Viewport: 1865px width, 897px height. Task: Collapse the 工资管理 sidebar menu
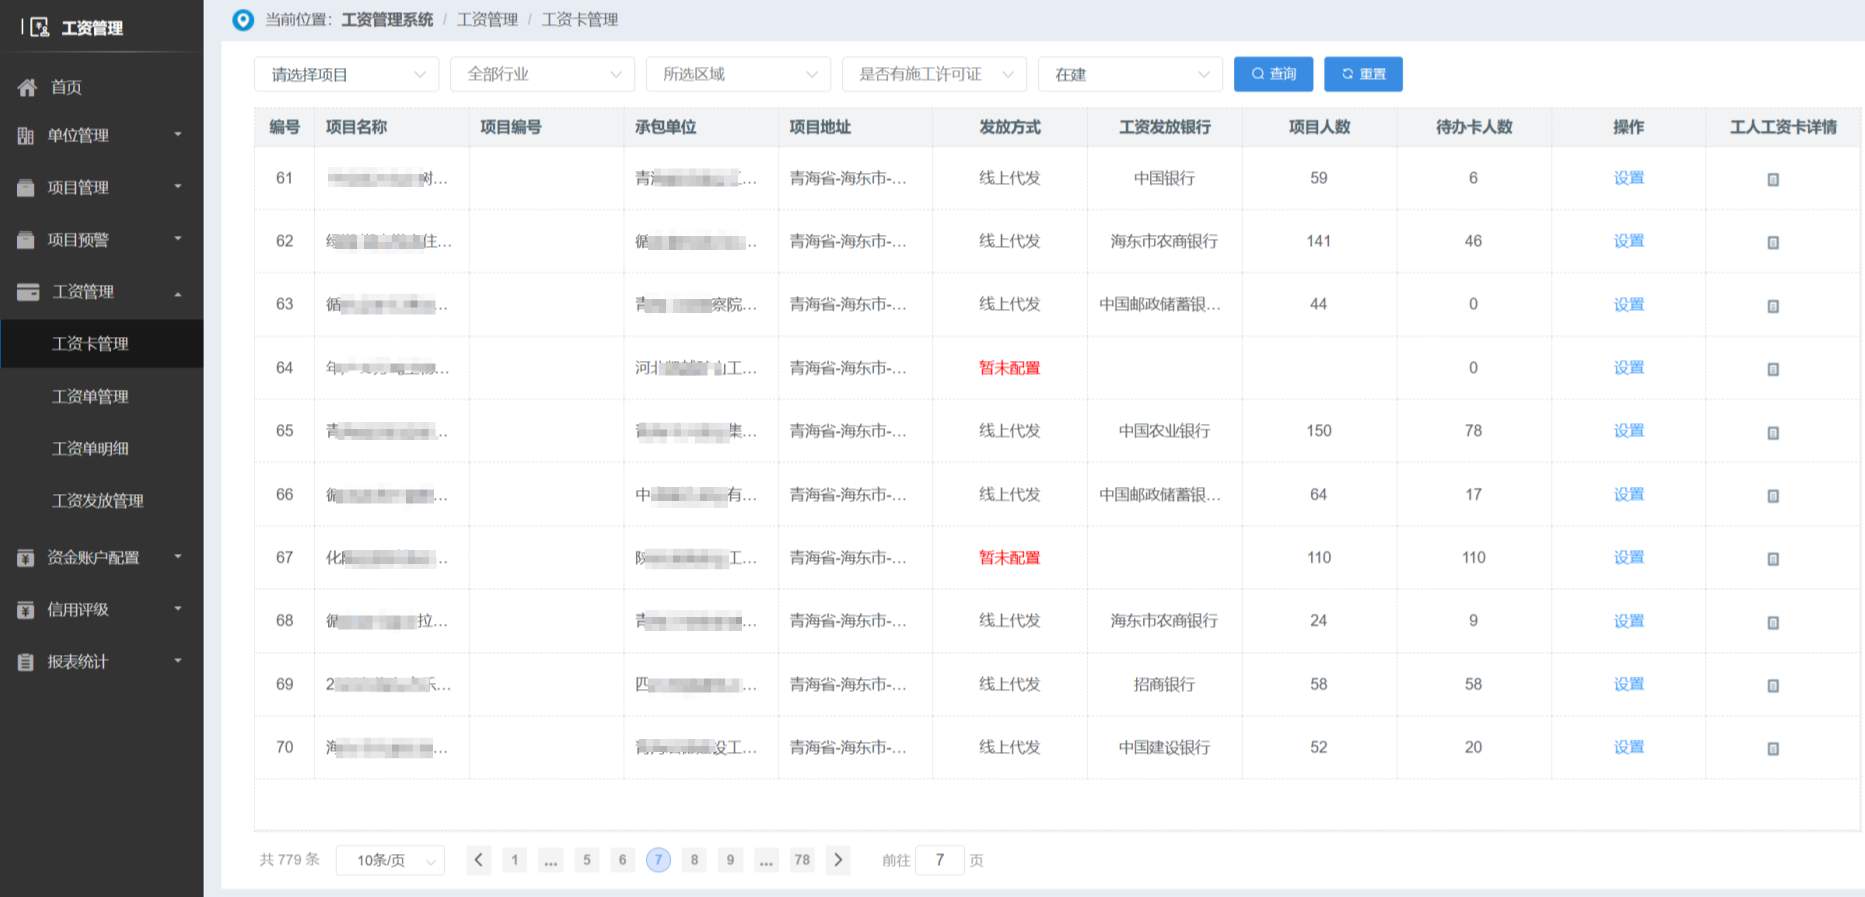pyautogui.click(x=100, y=292)
